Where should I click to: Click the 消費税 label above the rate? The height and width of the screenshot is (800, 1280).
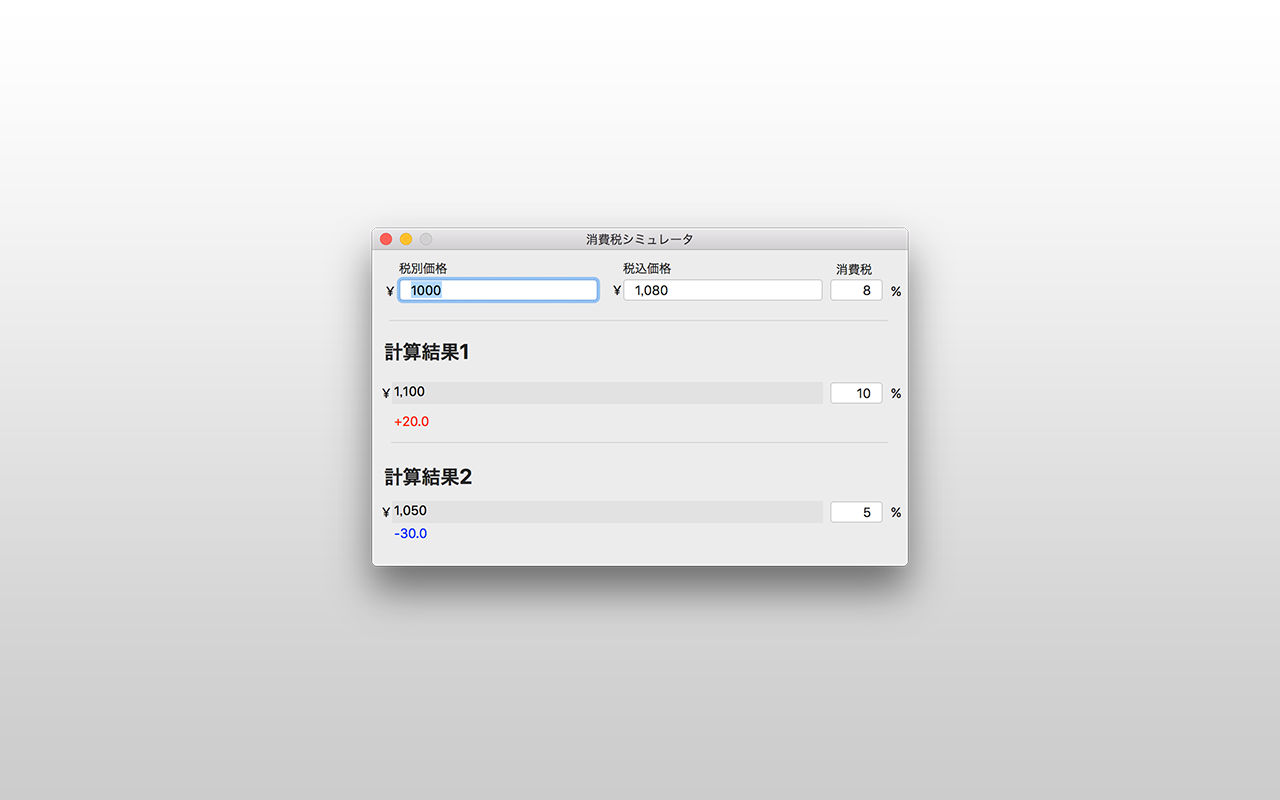(854, 269)
